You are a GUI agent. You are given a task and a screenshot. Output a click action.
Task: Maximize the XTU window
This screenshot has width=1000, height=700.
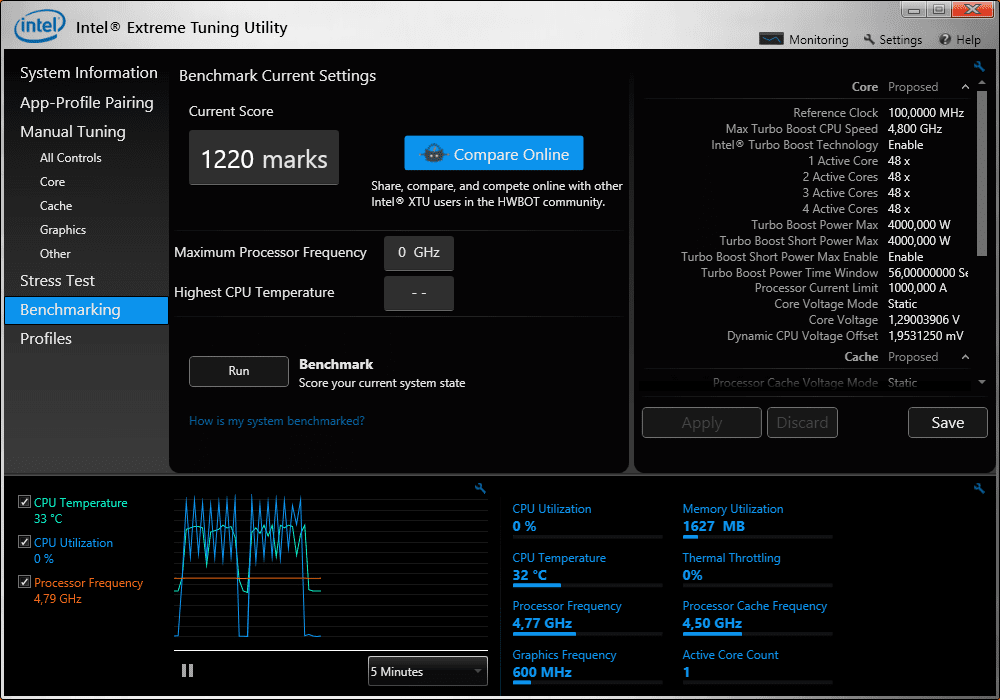[x=939, y=10]
